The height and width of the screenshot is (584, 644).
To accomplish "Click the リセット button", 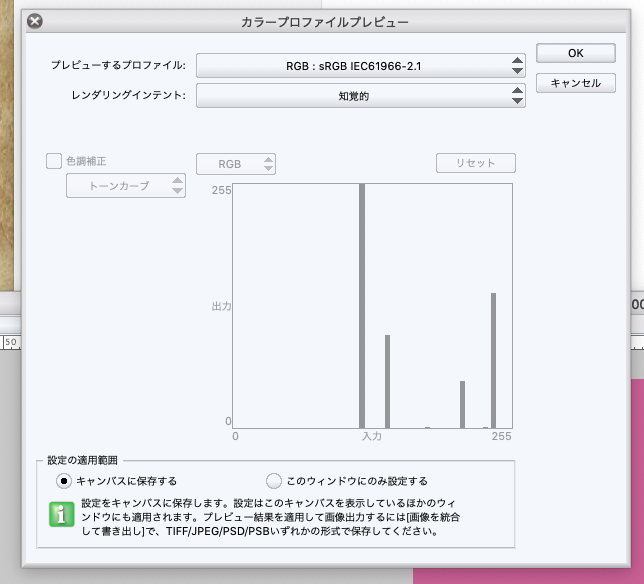I will (476, 163).
